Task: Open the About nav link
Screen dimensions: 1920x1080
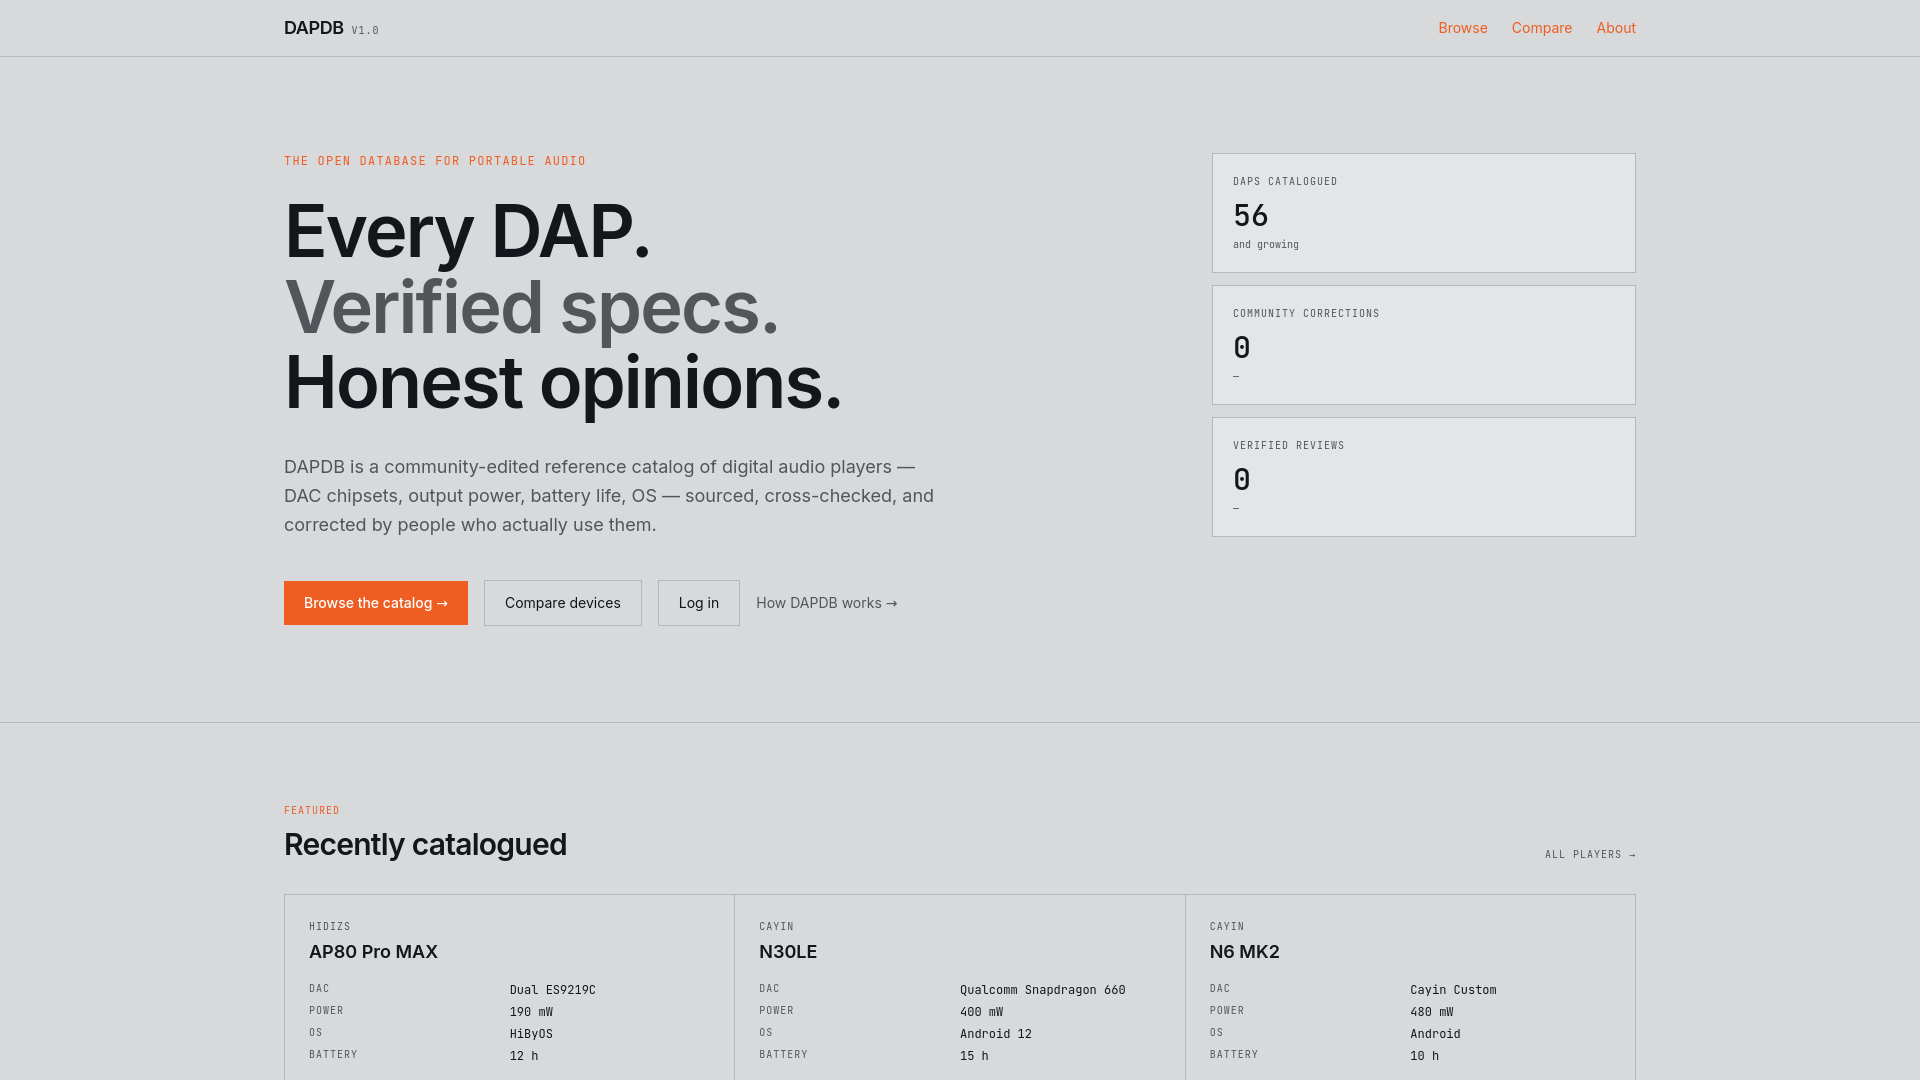Action: (1616, 28)
